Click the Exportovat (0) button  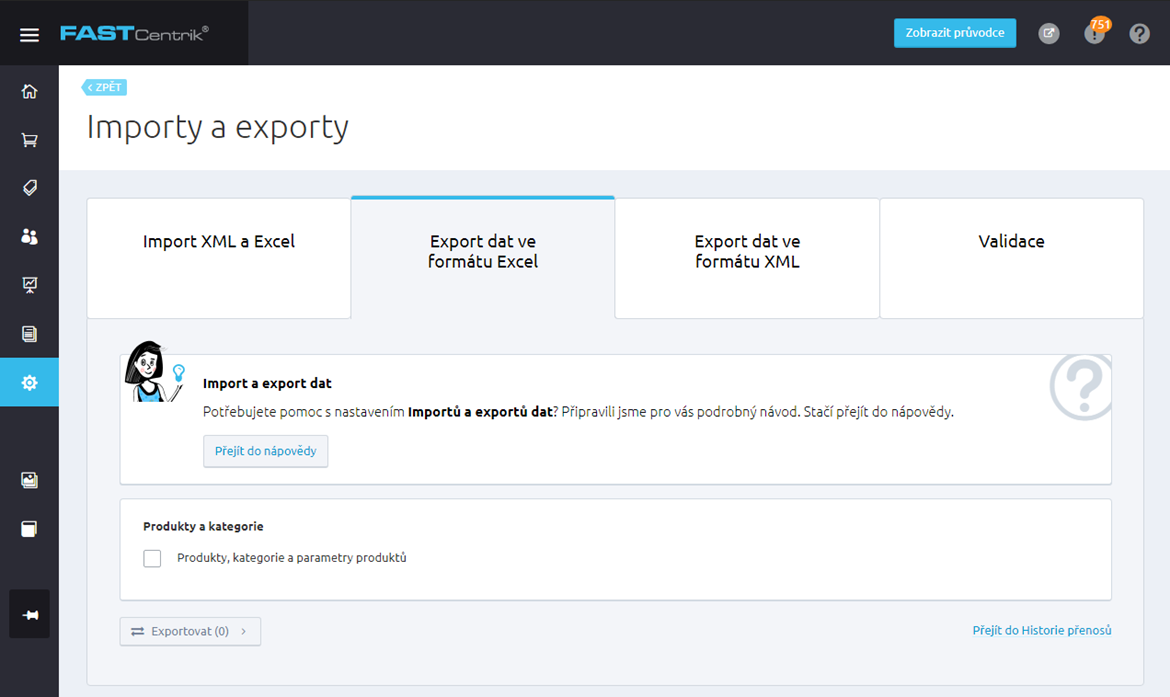190,631
